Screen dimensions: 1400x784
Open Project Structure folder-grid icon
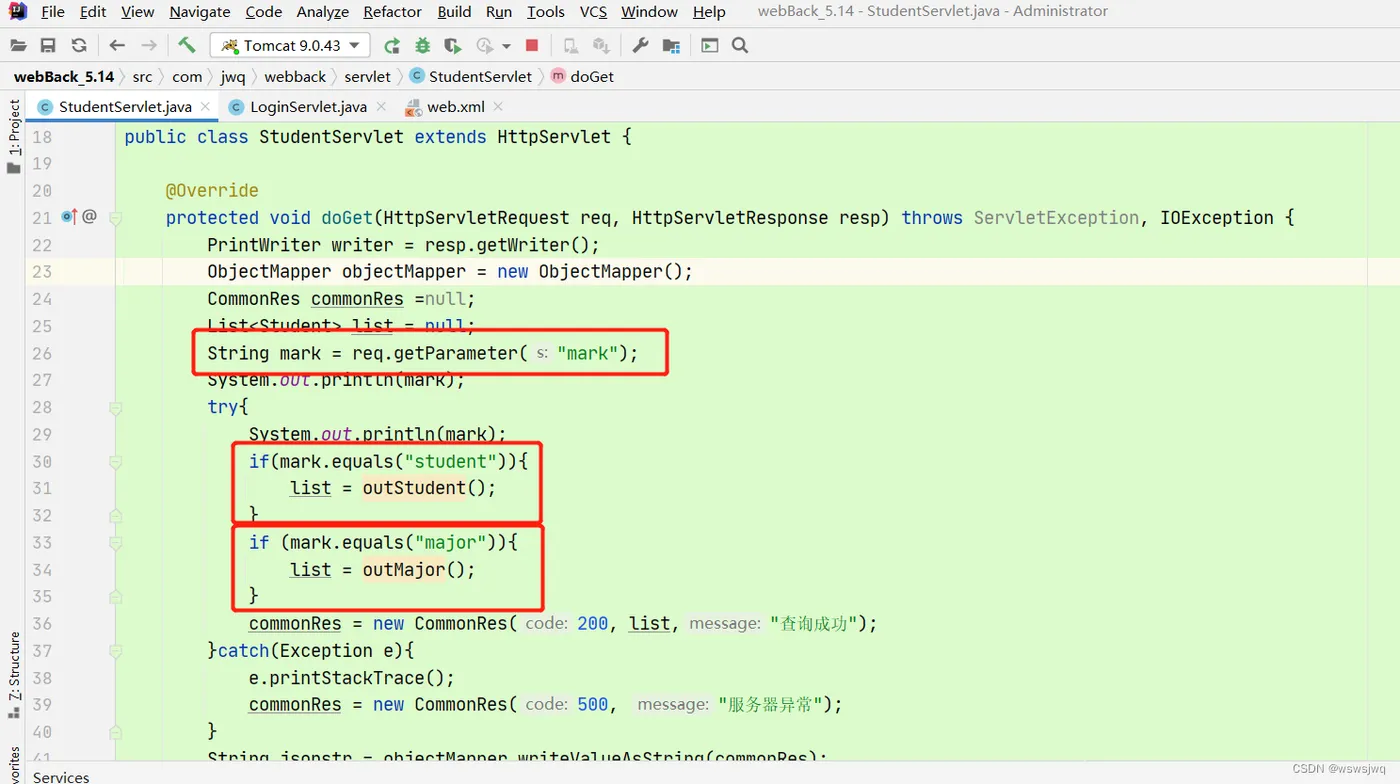tap(671, 45)
